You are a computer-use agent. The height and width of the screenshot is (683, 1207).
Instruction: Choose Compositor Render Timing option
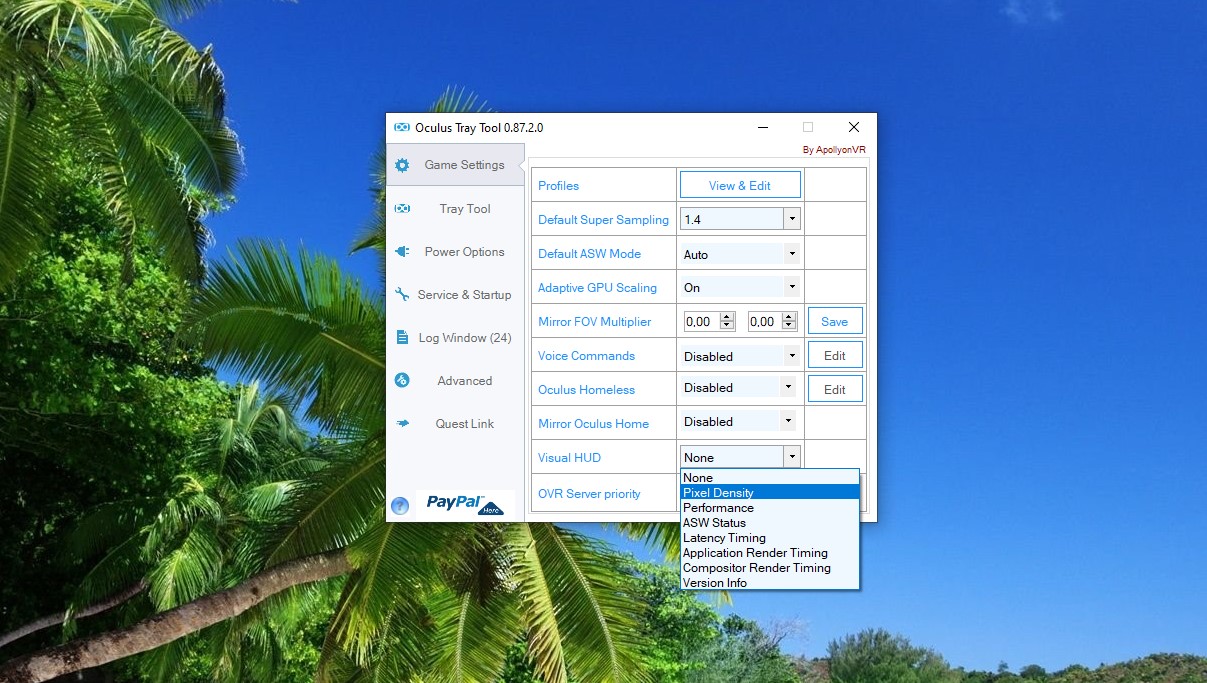click(x=769, y=568)
